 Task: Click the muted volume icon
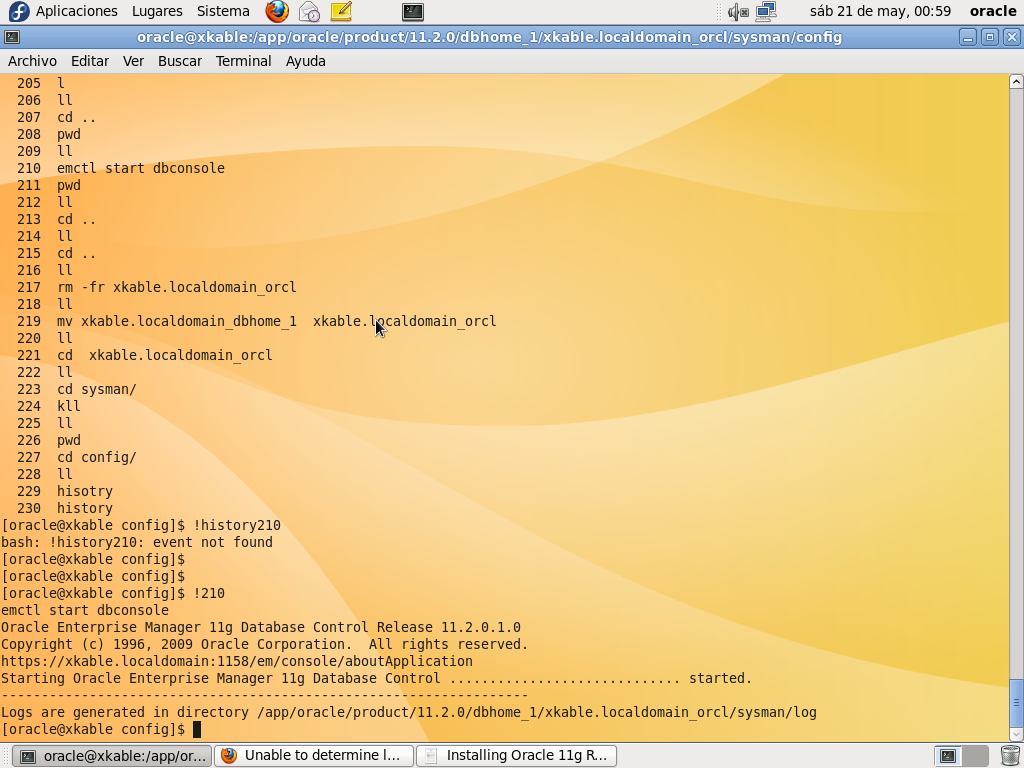(738, 11)
